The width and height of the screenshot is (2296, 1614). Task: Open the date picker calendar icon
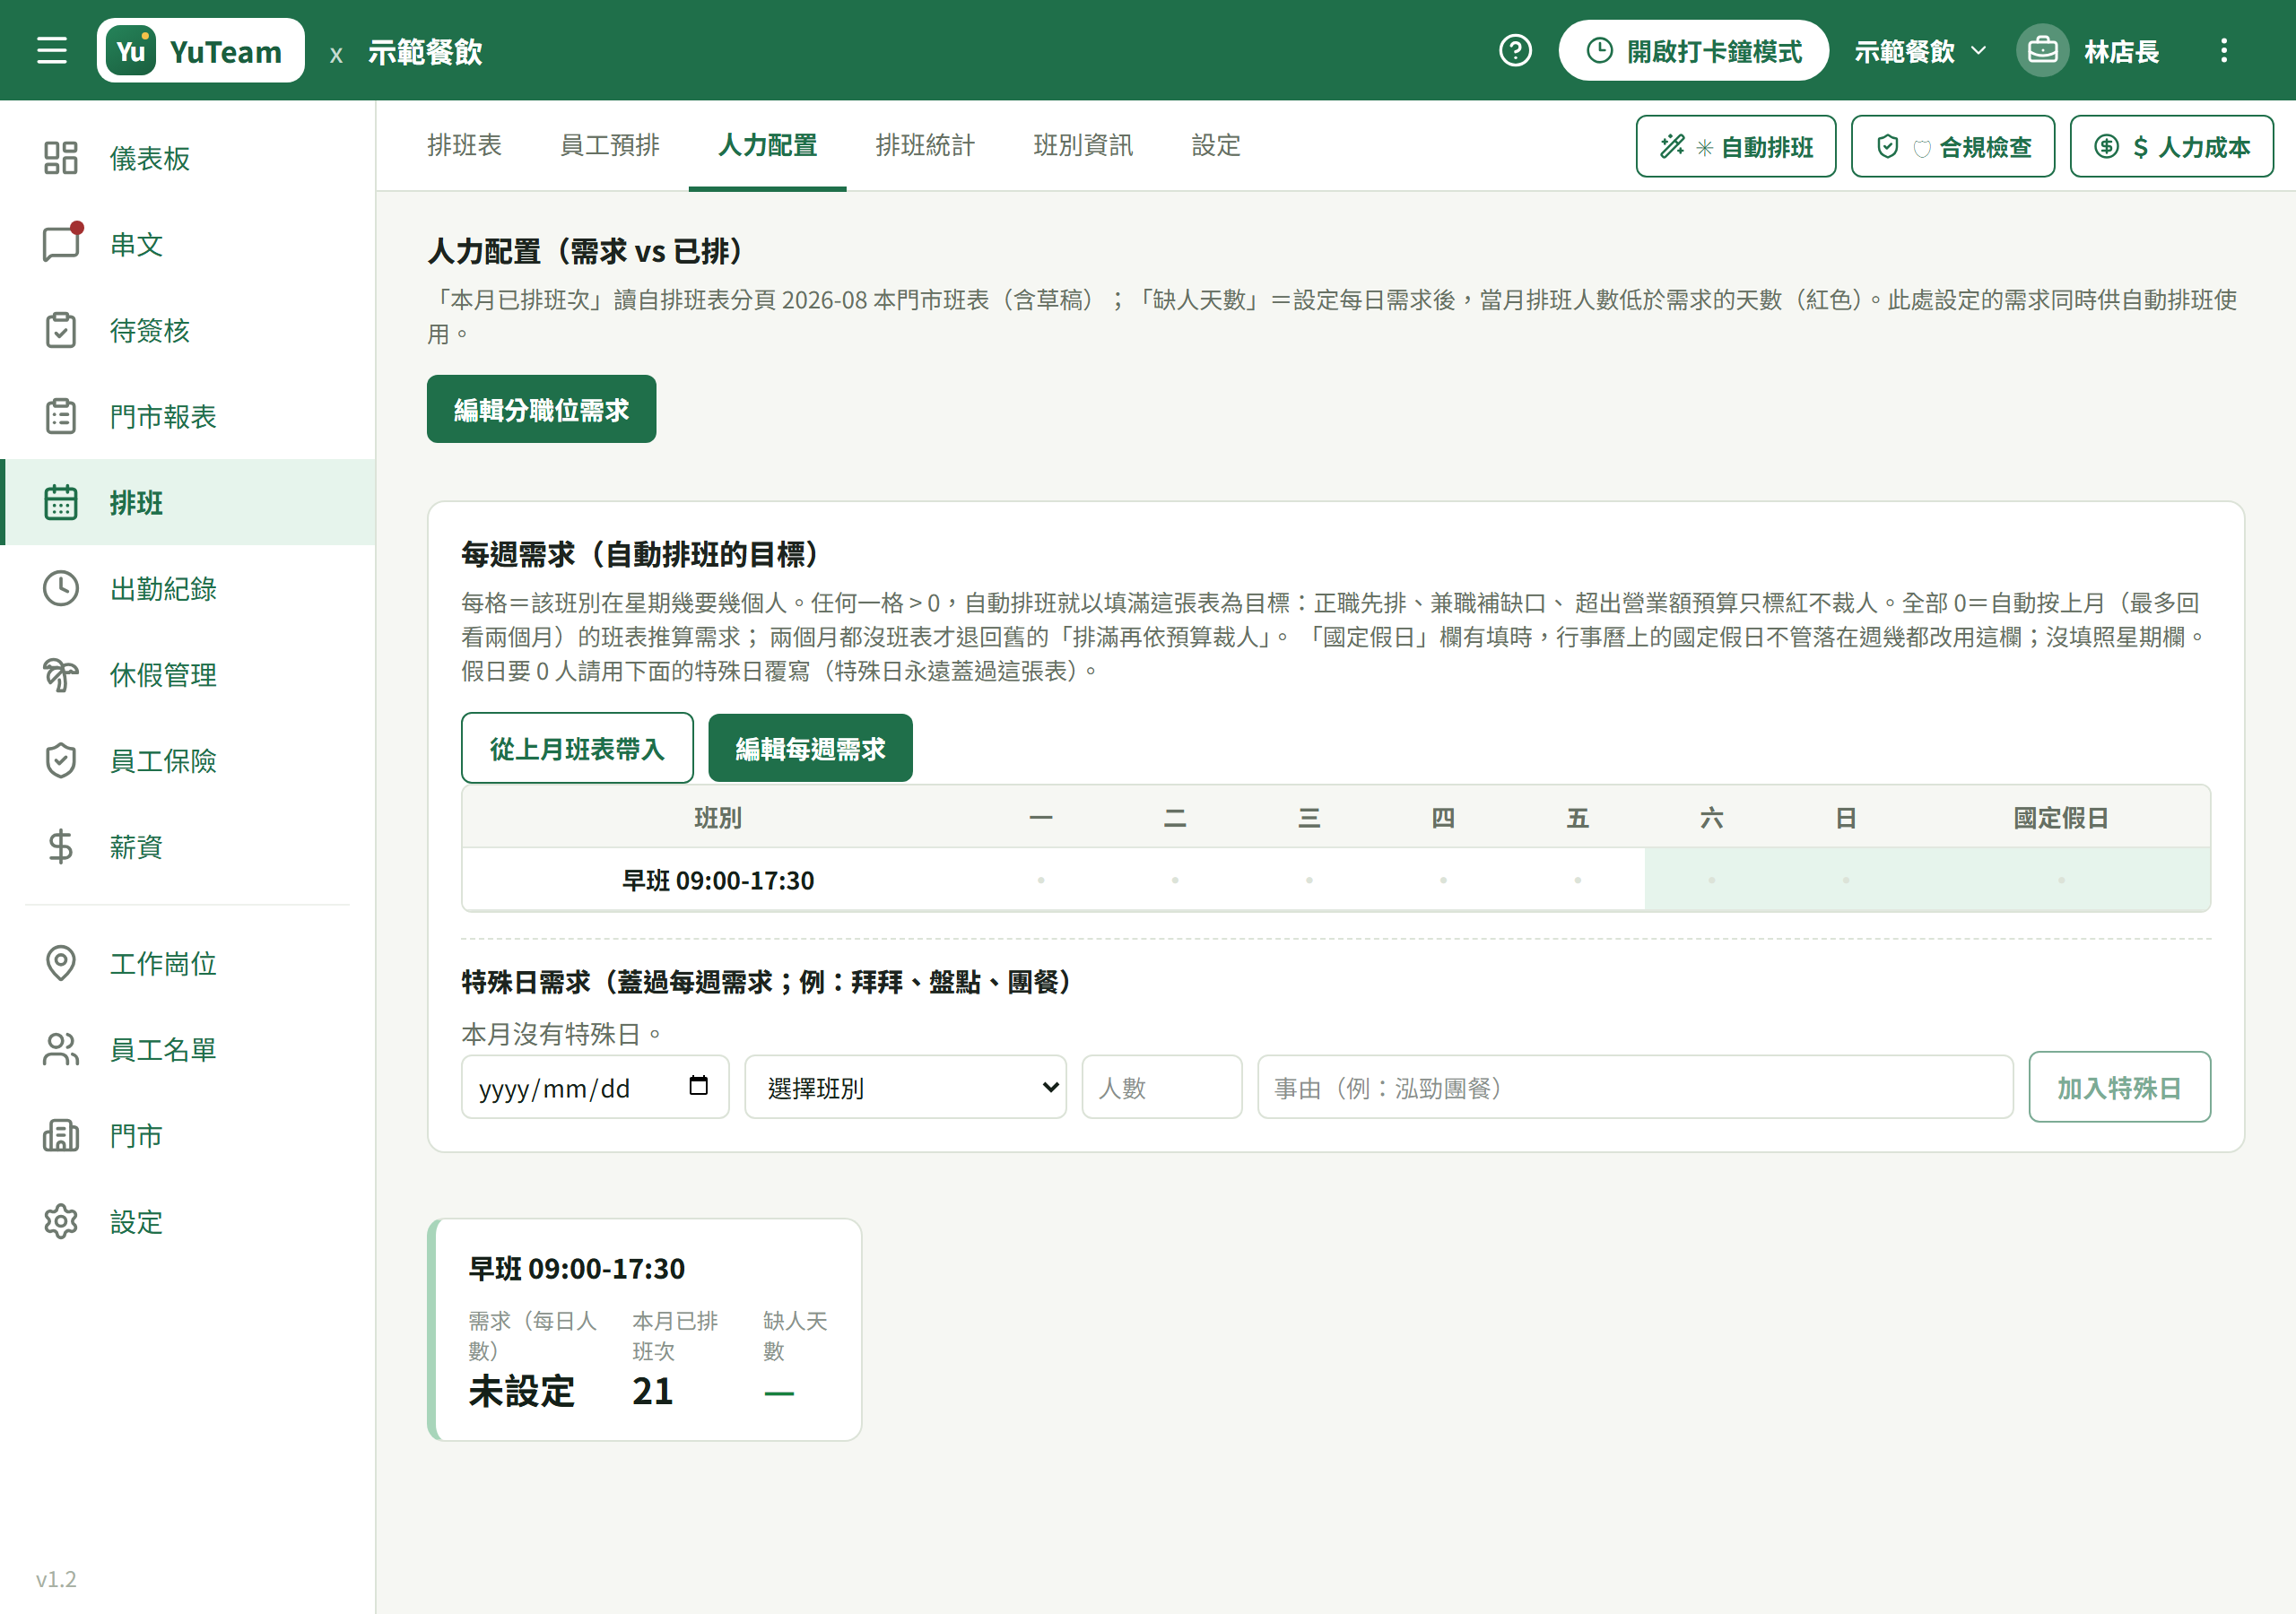tap(699, 1086)
